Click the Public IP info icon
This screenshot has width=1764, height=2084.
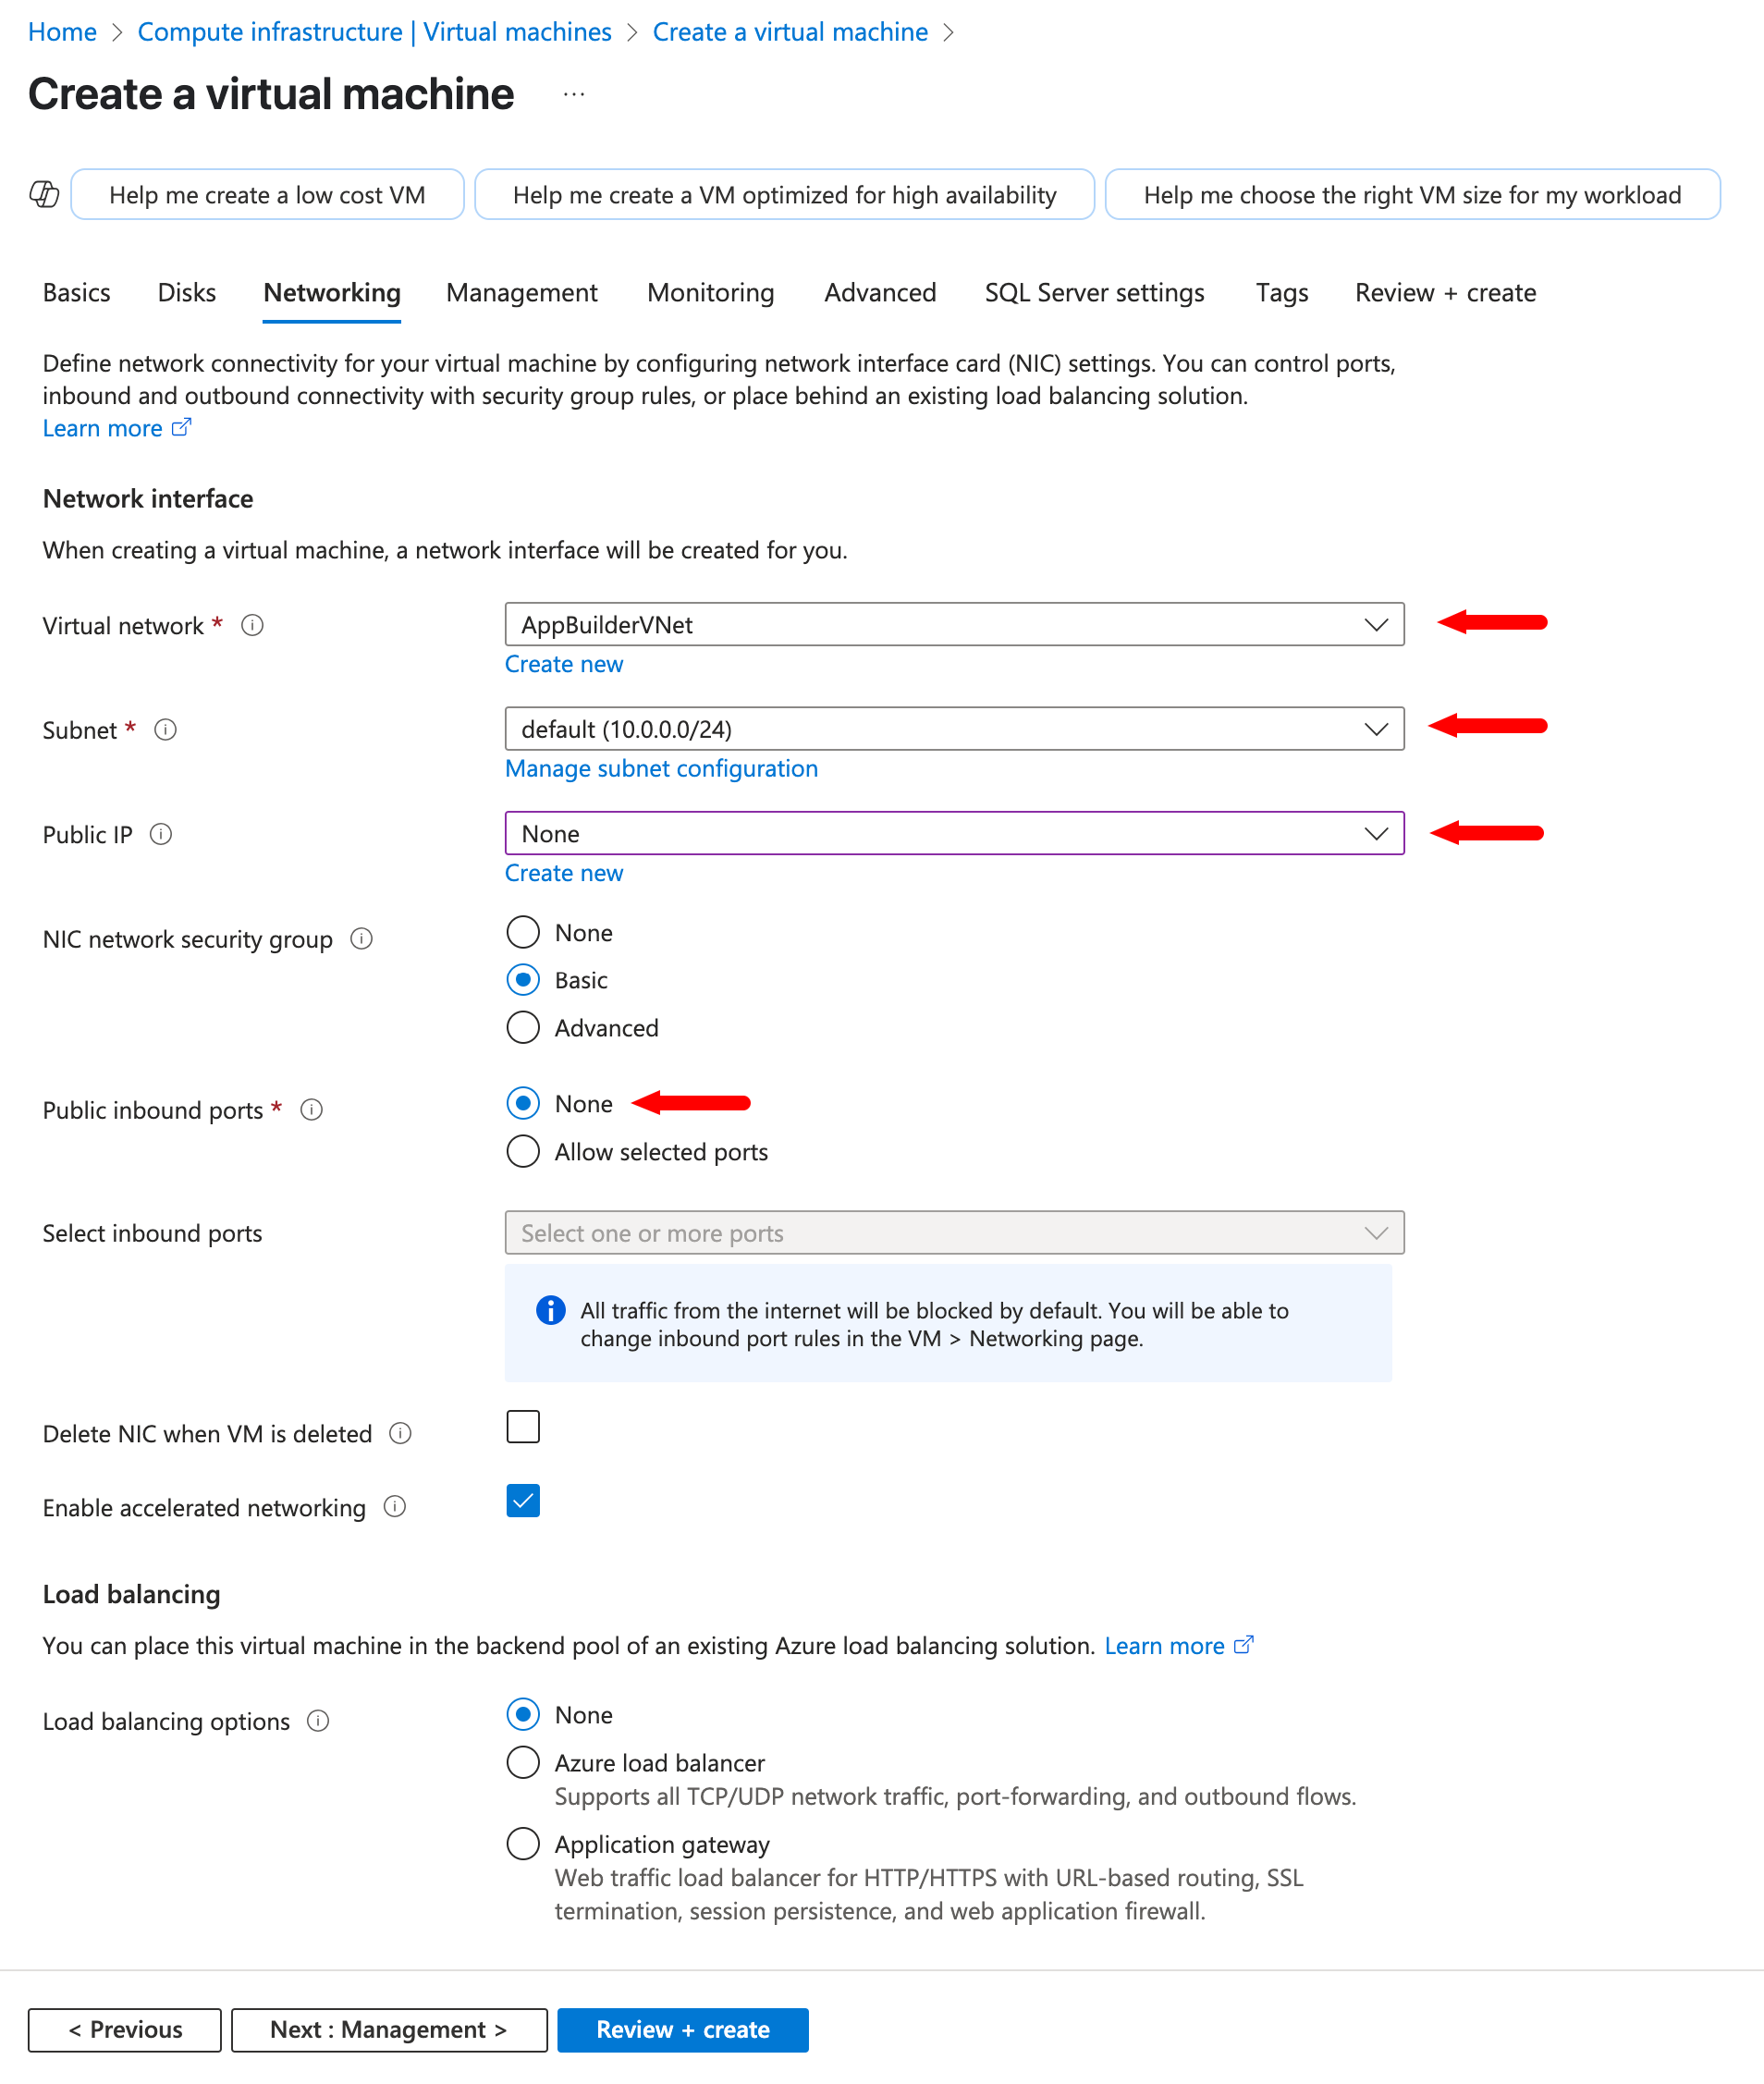[161, 834]
